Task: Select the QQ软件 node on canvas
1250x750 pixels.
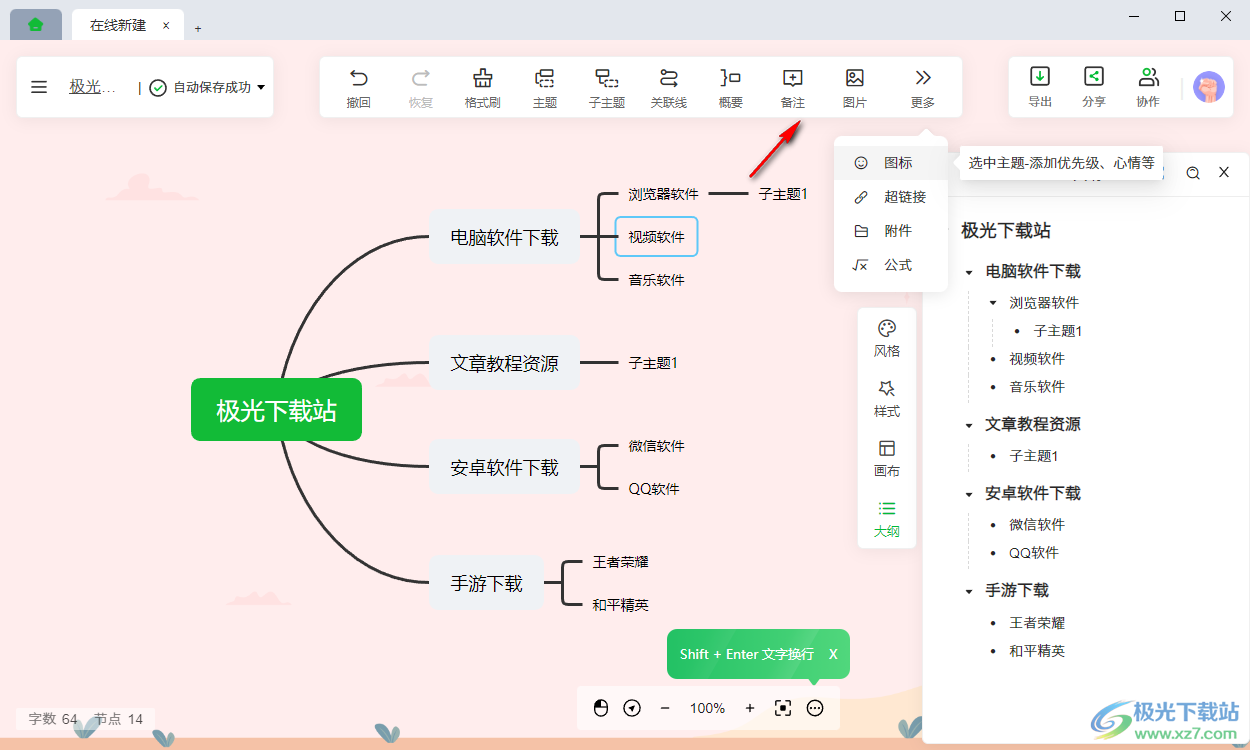Action: [x=654, y=489]
